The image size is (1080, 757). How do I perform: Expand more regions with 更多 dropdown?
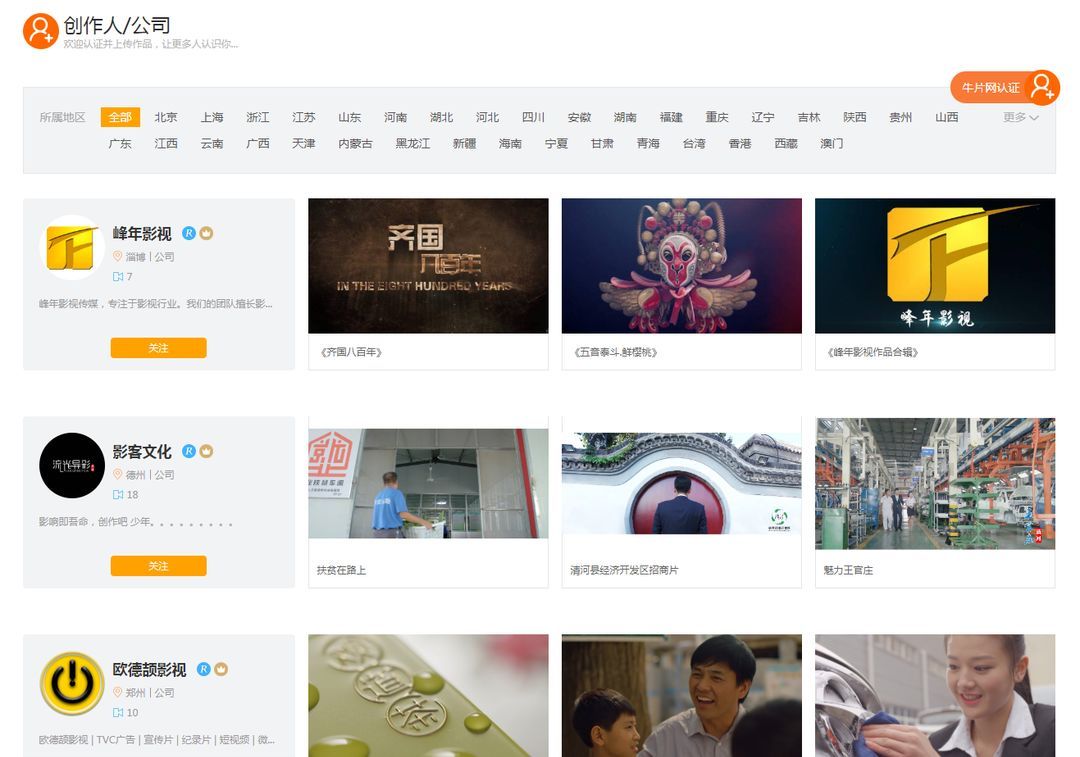(1020, 117)
